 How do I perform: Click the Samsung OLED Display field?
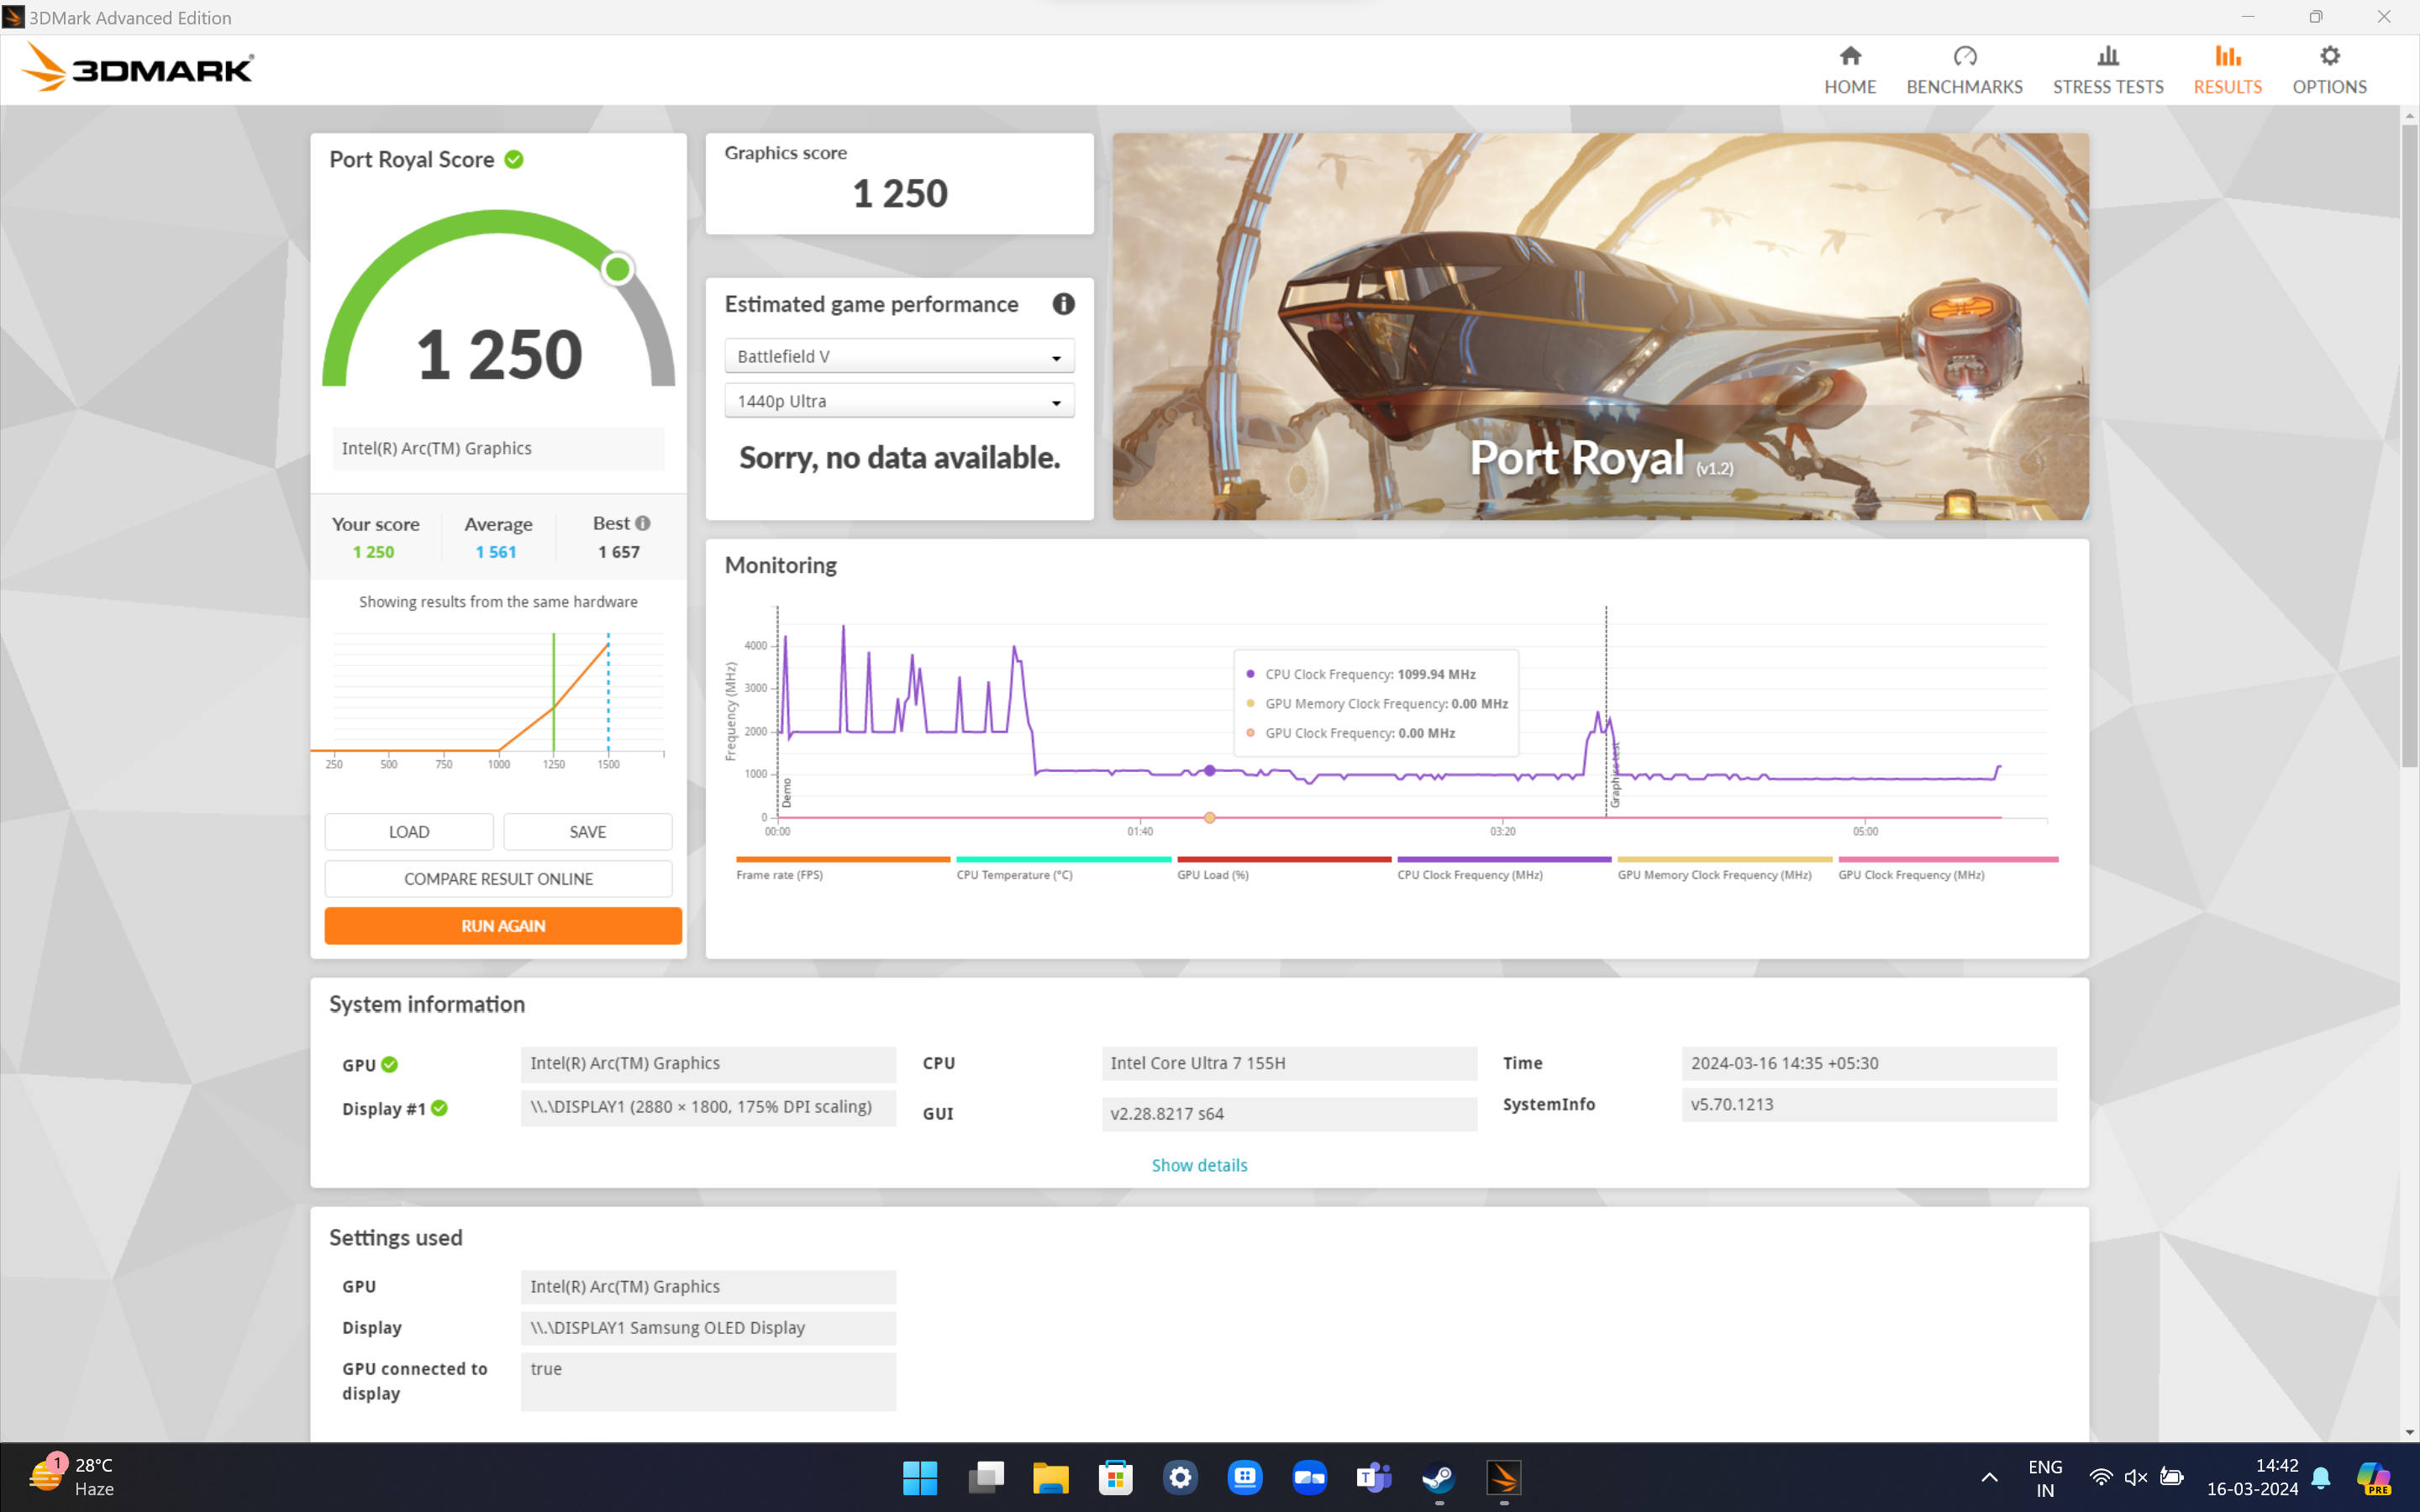point(708,1328)
